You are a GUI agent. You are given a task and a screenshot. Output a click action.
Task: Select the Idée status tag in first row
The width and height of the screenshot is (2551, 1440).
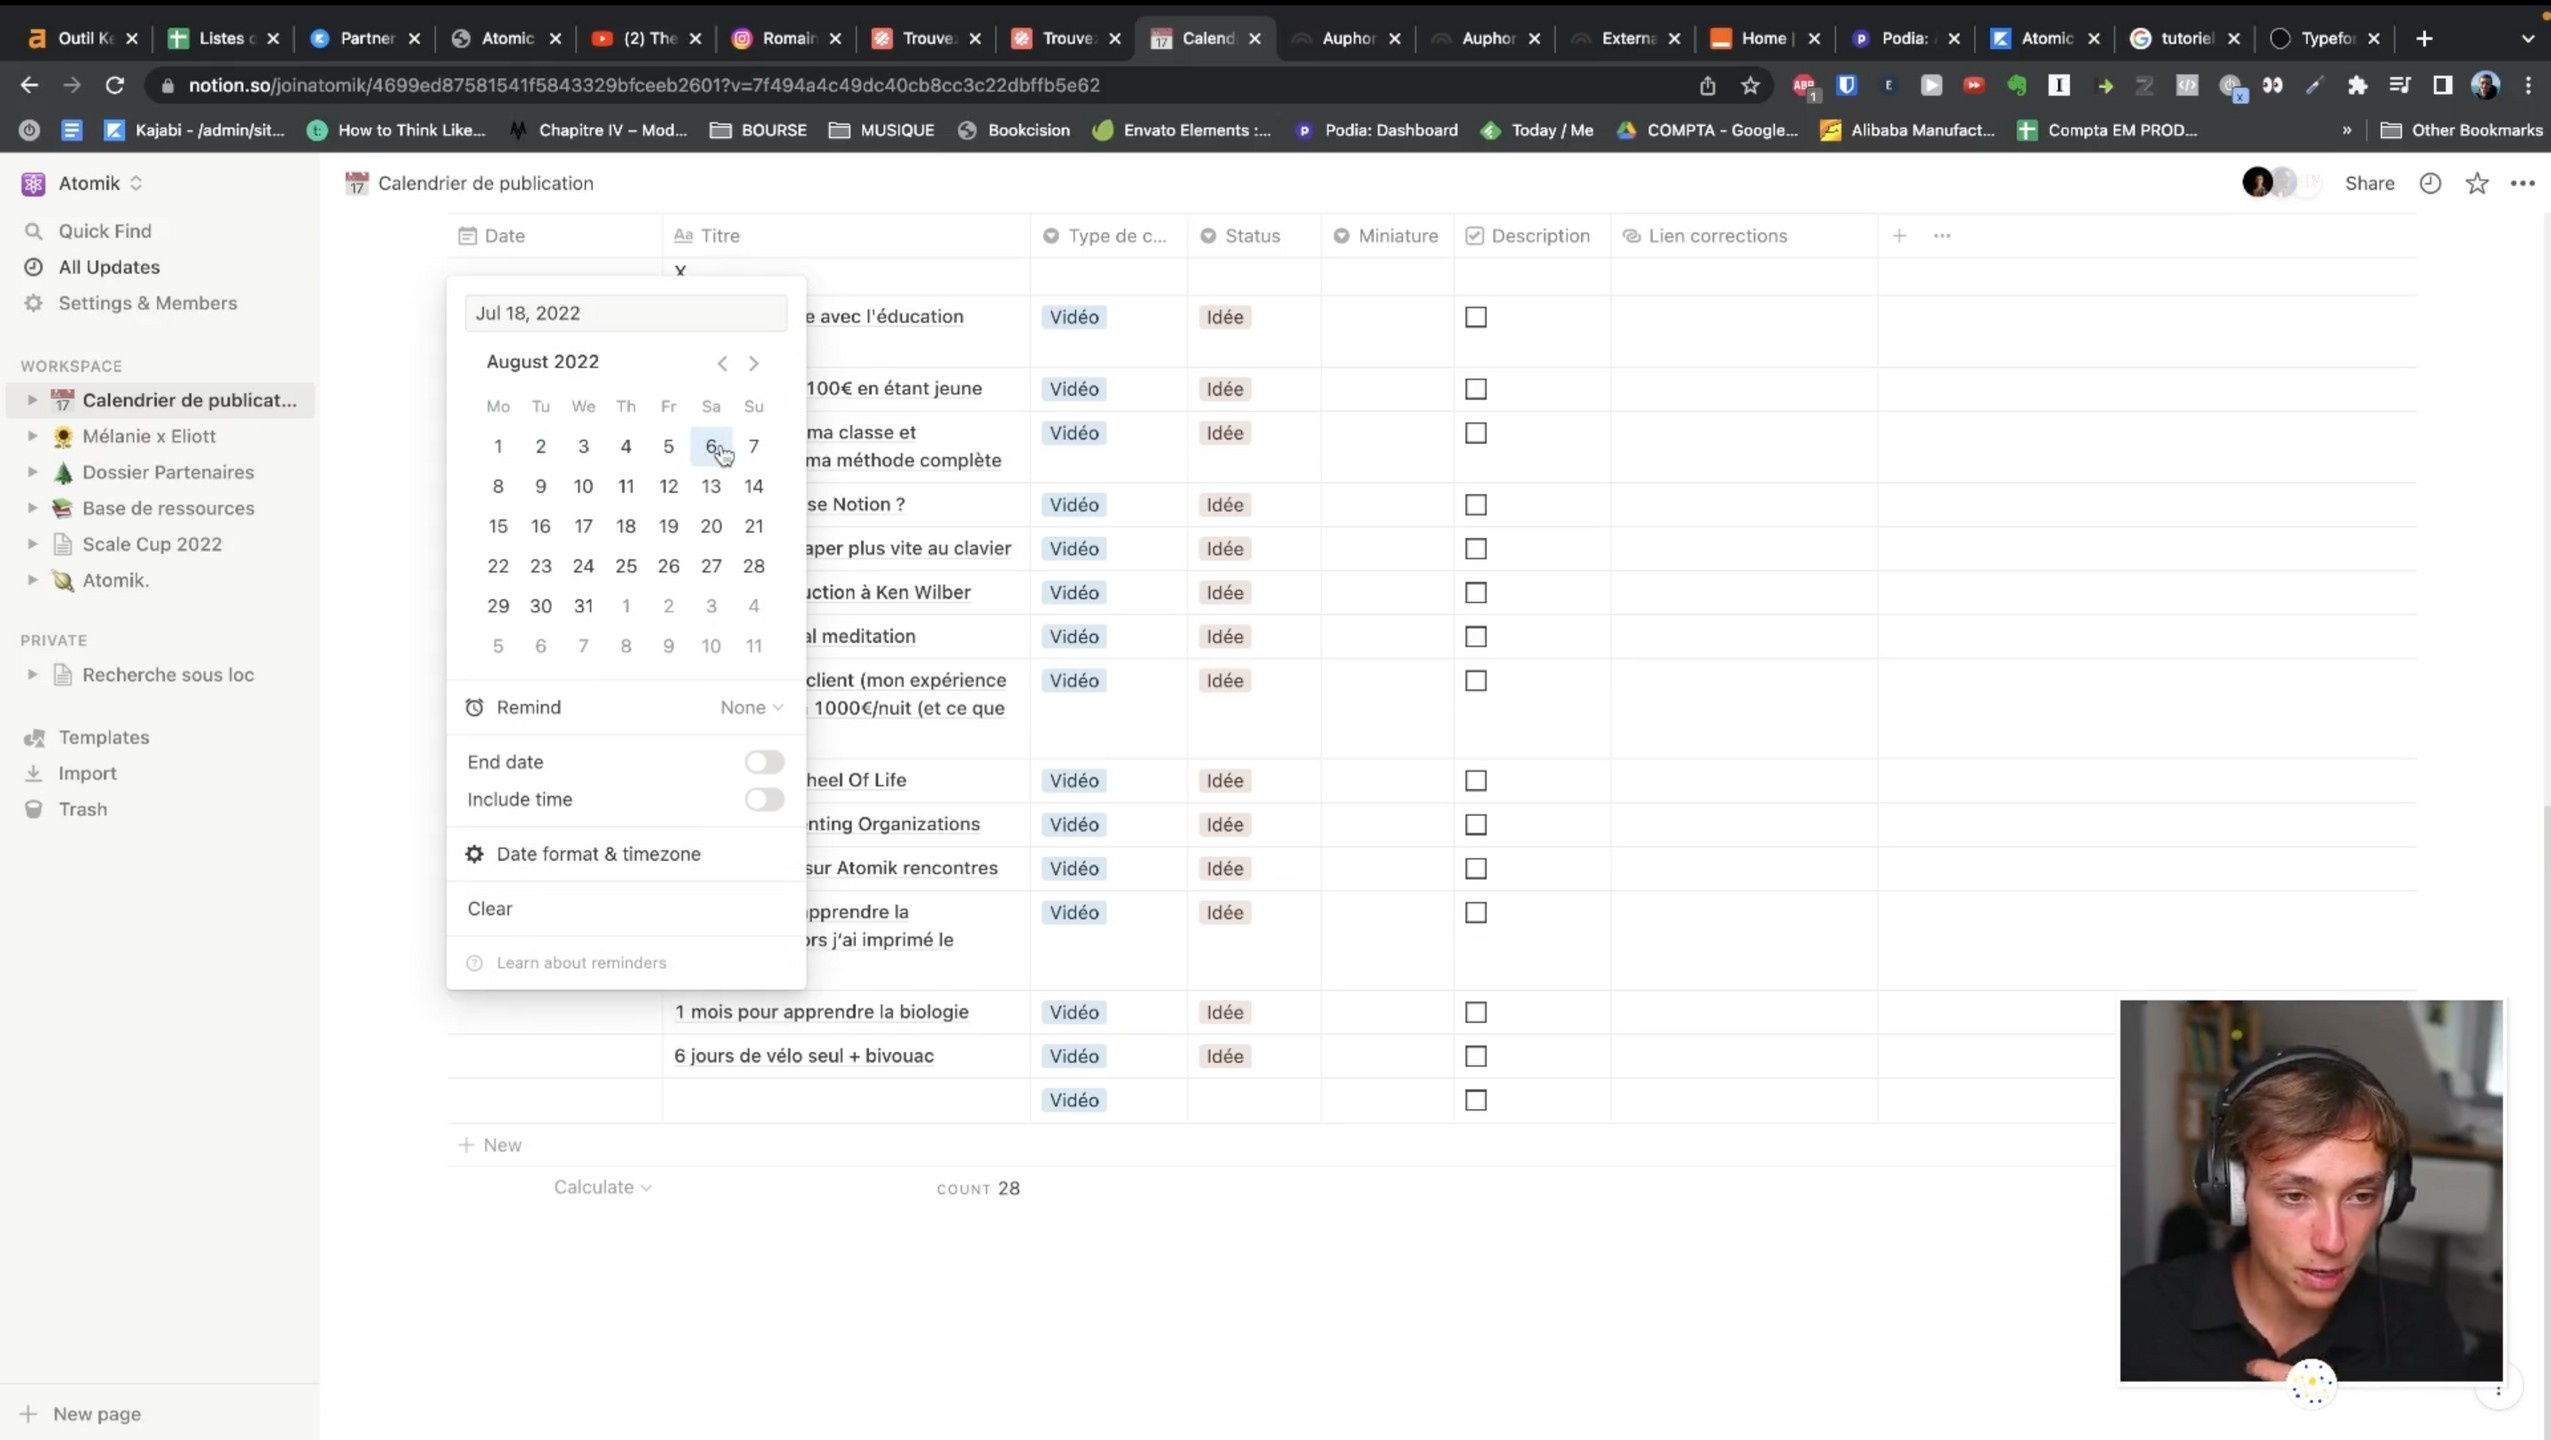pyautogui.click(x=1224, y=317)
